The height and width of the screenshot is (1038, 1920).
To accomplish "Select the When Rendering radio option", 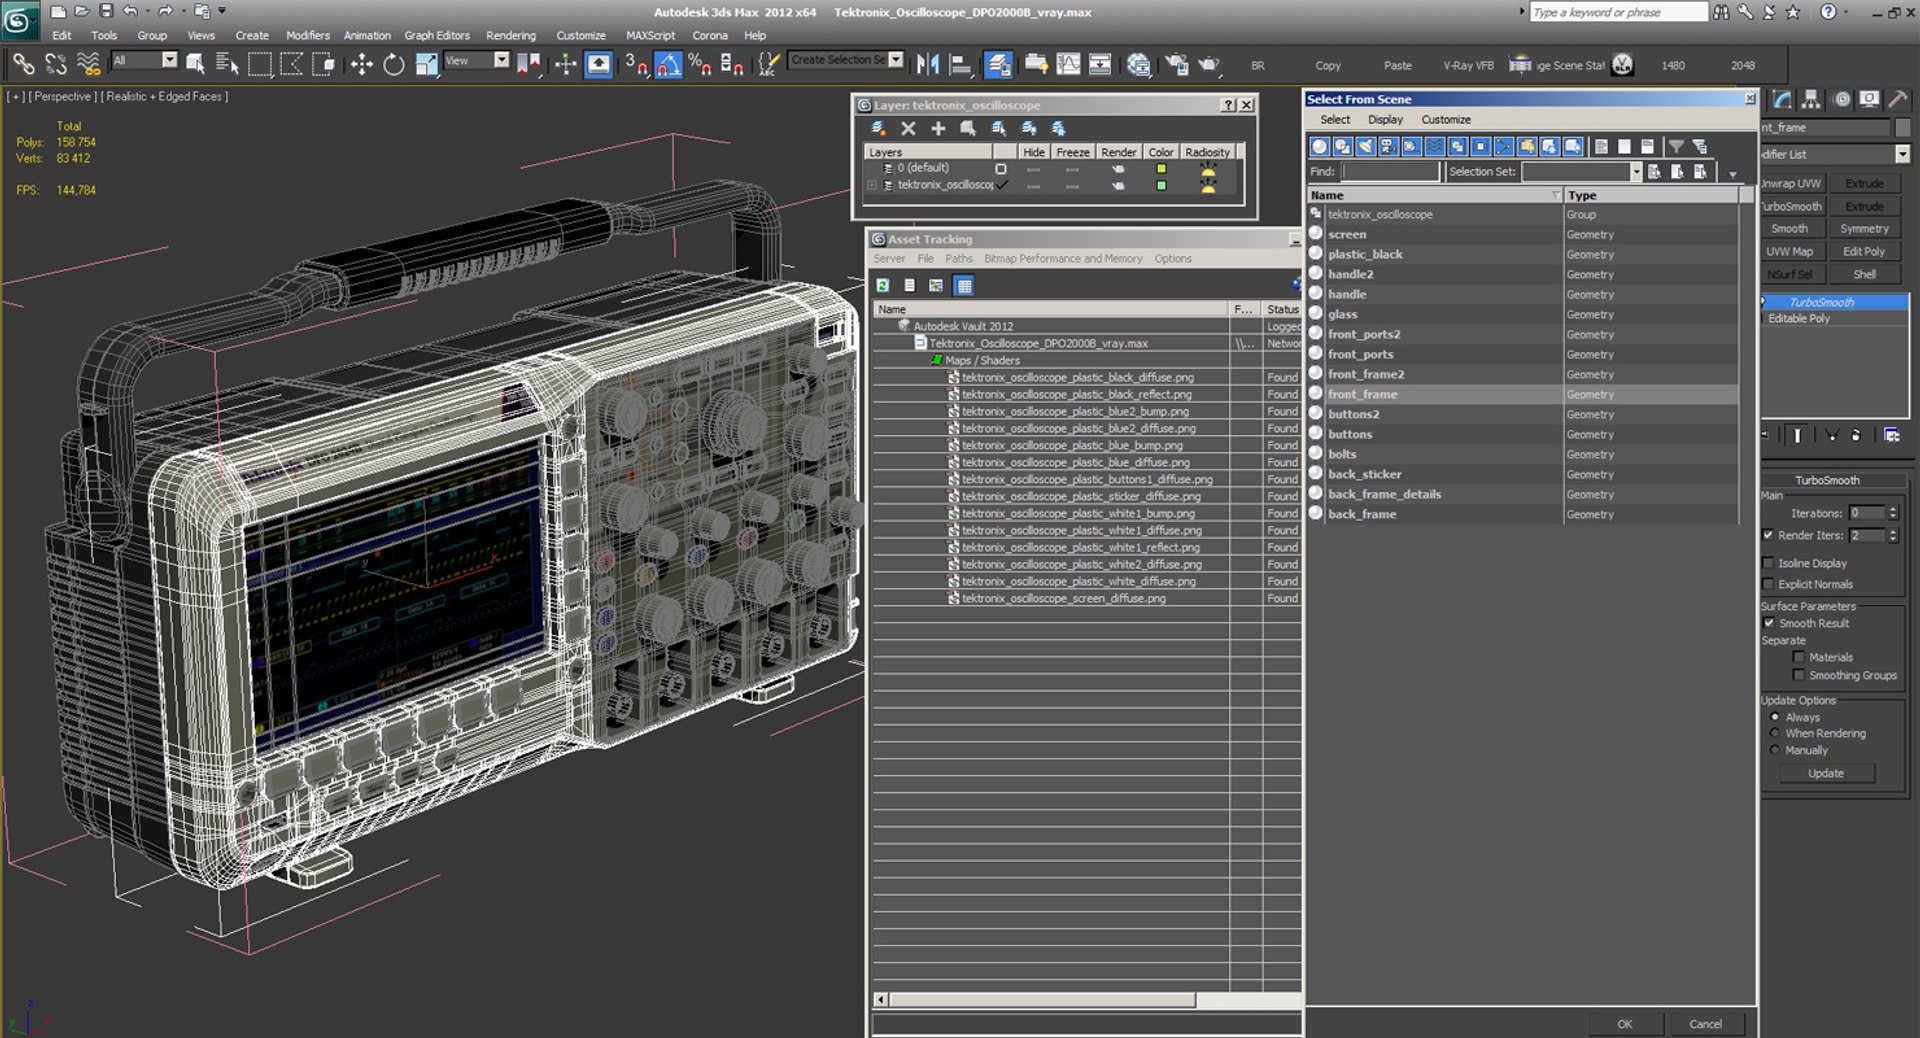I will pyautogui.click(x=1775, y=733).
